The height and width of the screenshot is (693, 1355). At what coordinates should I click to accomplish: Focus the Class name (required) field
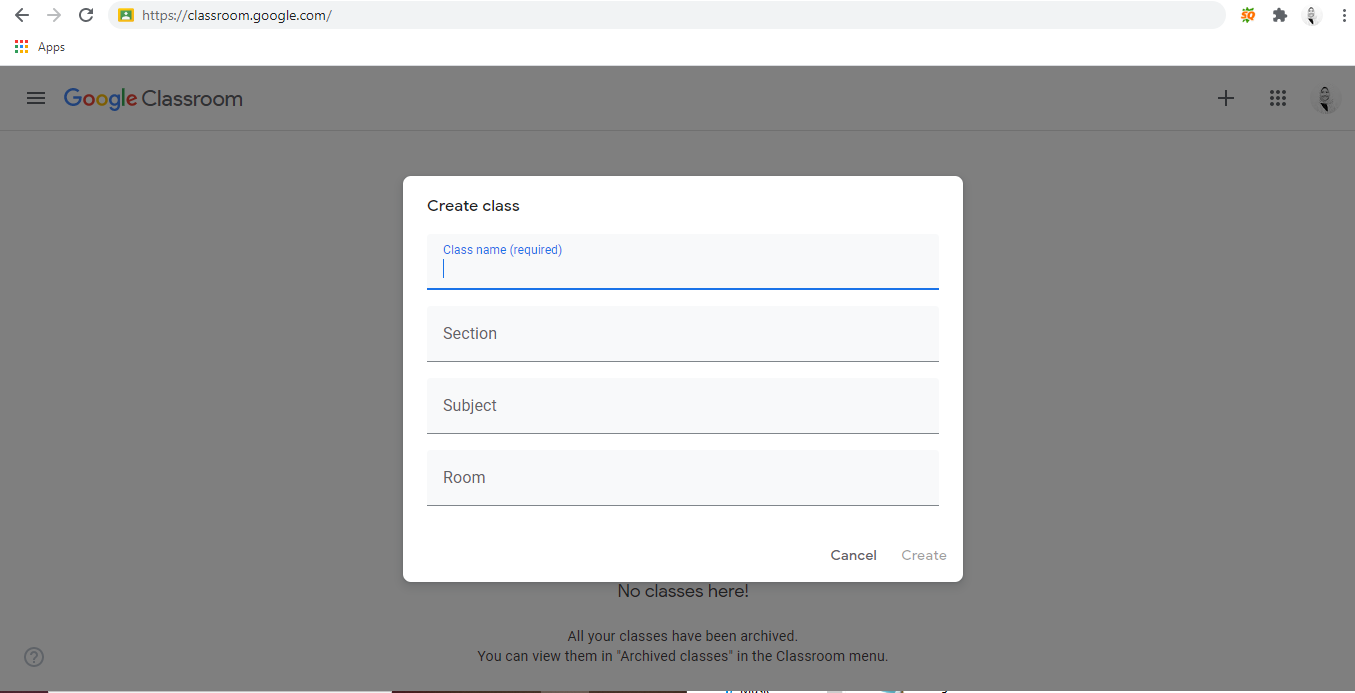pos(682,268)
